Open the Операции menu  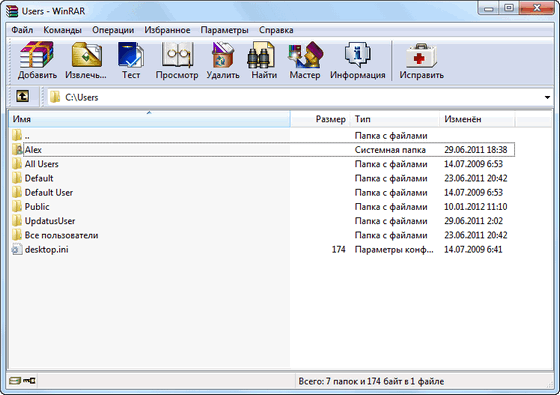(113, 30)
